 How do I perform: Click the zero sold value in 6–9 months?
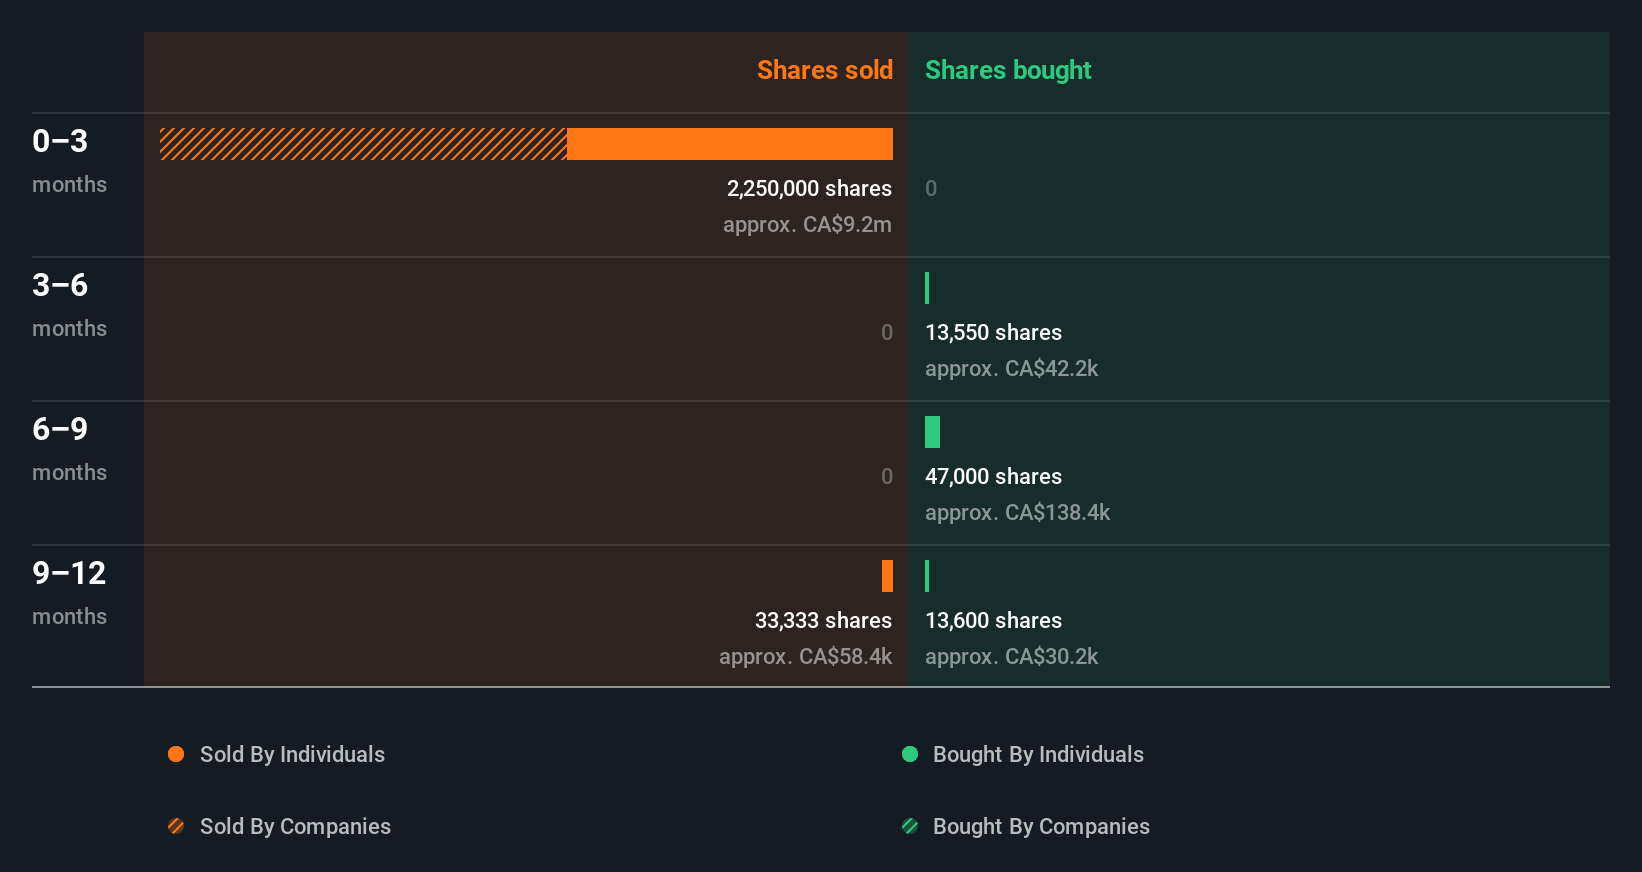[887, 476]
